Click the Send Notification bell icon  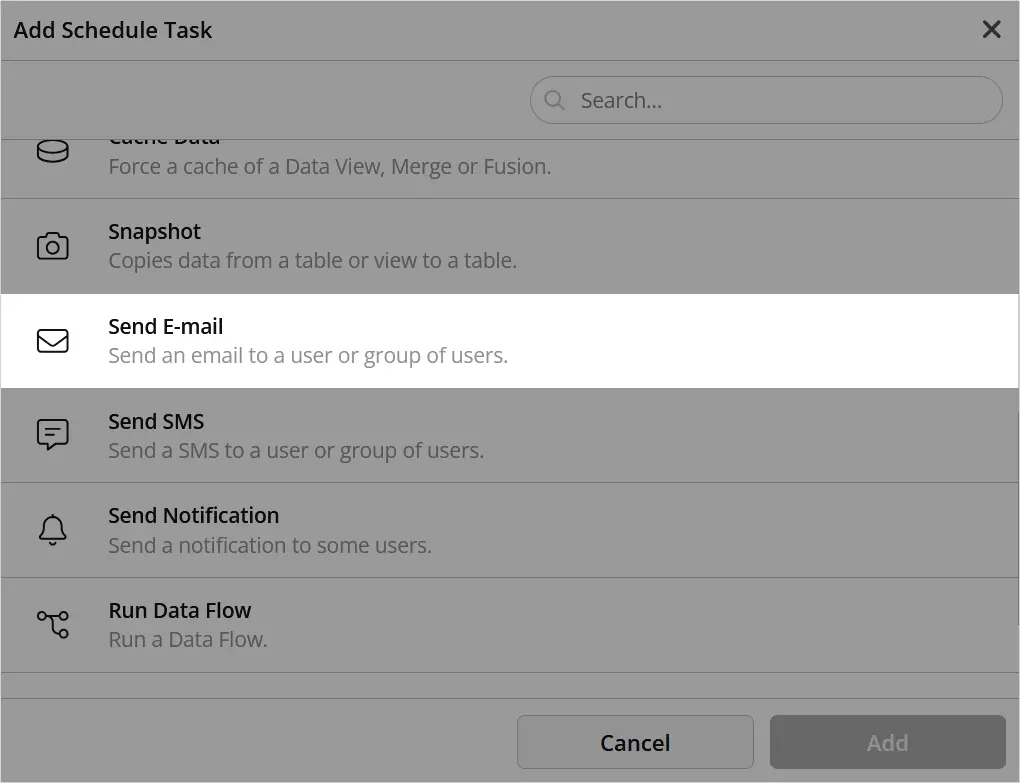click(x=52, y=530)
